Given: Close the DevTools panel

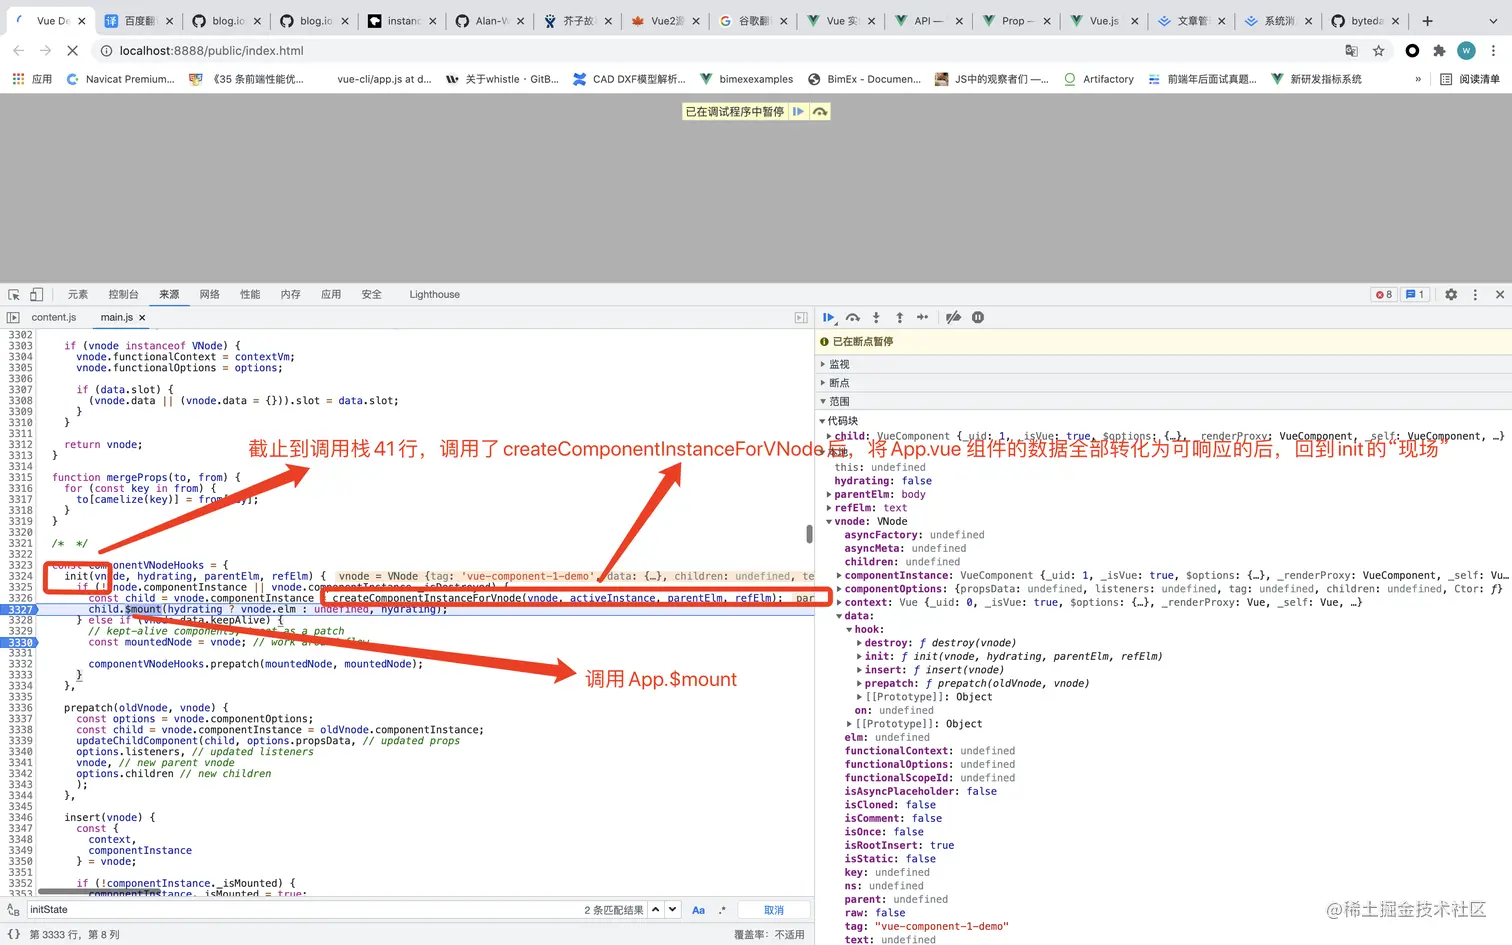Looking at the screenshot, I should tap(1500, 295).
